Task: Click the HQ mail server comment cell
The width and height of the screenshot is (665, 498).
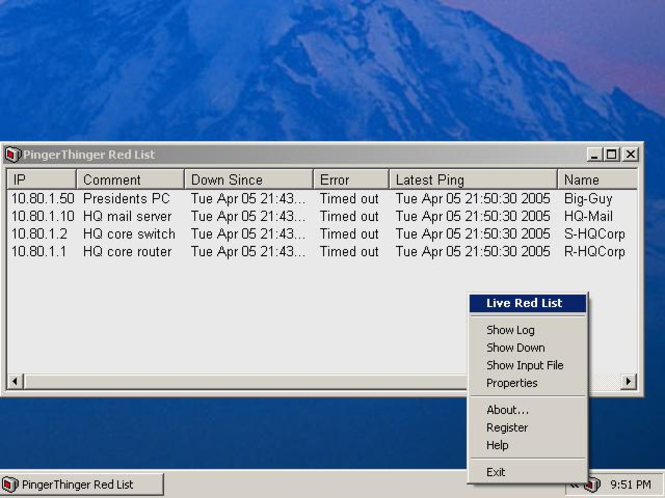Action: pyautogui.click(x=127, y=216)
